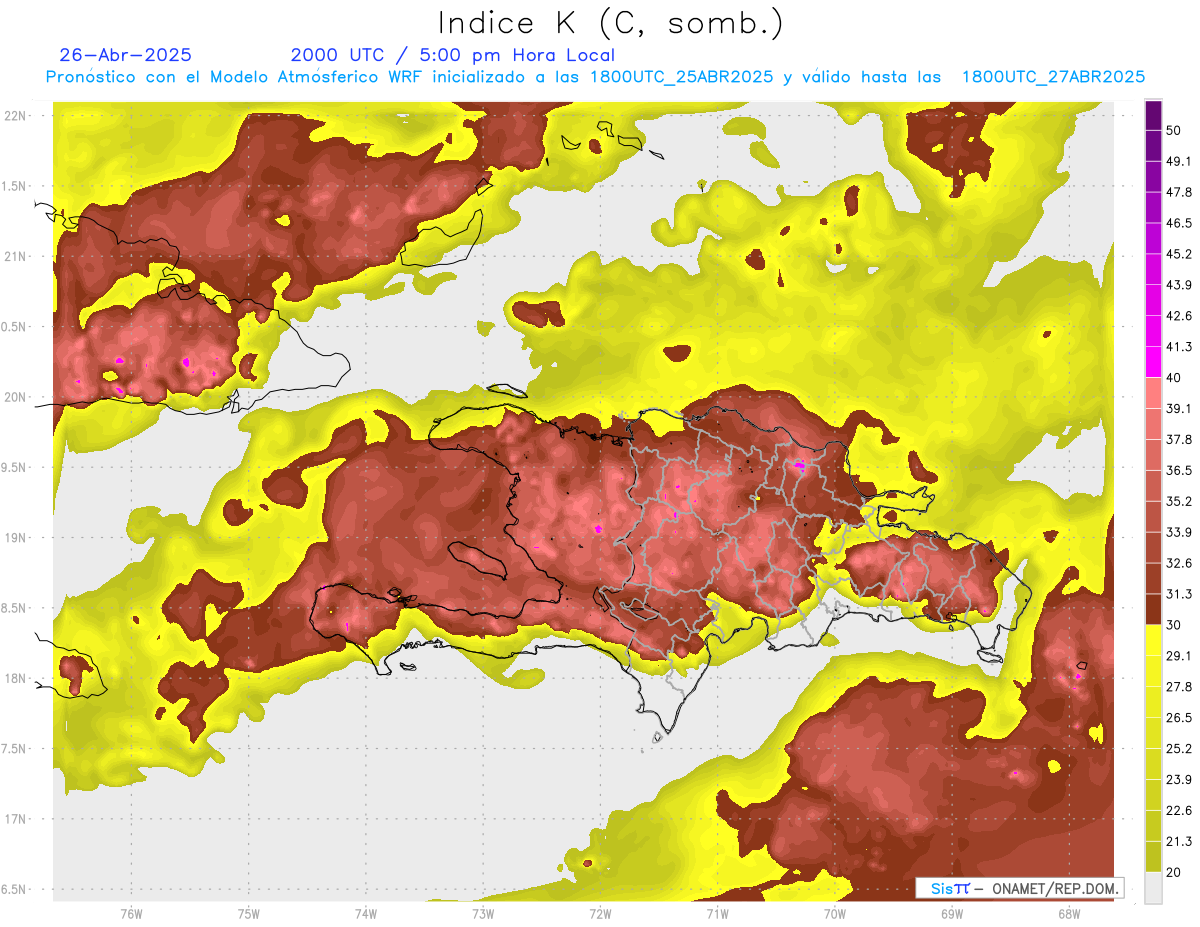Click the valid-until time "1800UTC_27ABR2025"
This screenshot has width=1200, height=927.
click(x=1053, y=77)
